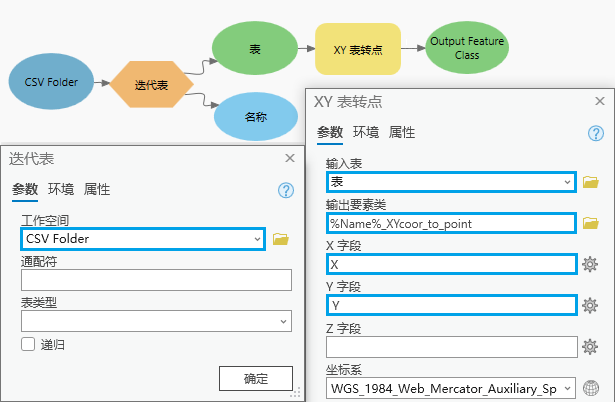Close the 迭代表 dialog
Image resolution: width=615 pixels, height=402 pixels.
tap(290, 158)
